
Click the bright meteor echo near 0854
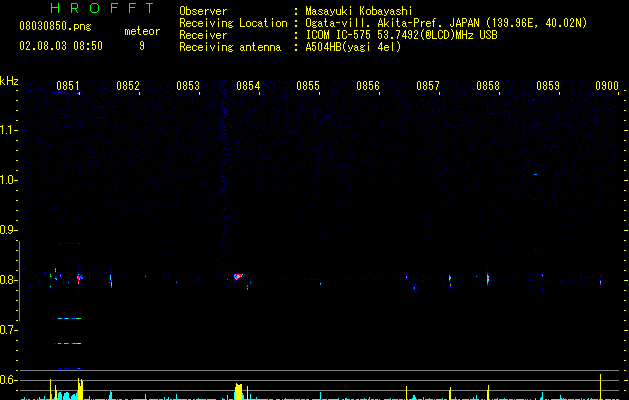238,276
